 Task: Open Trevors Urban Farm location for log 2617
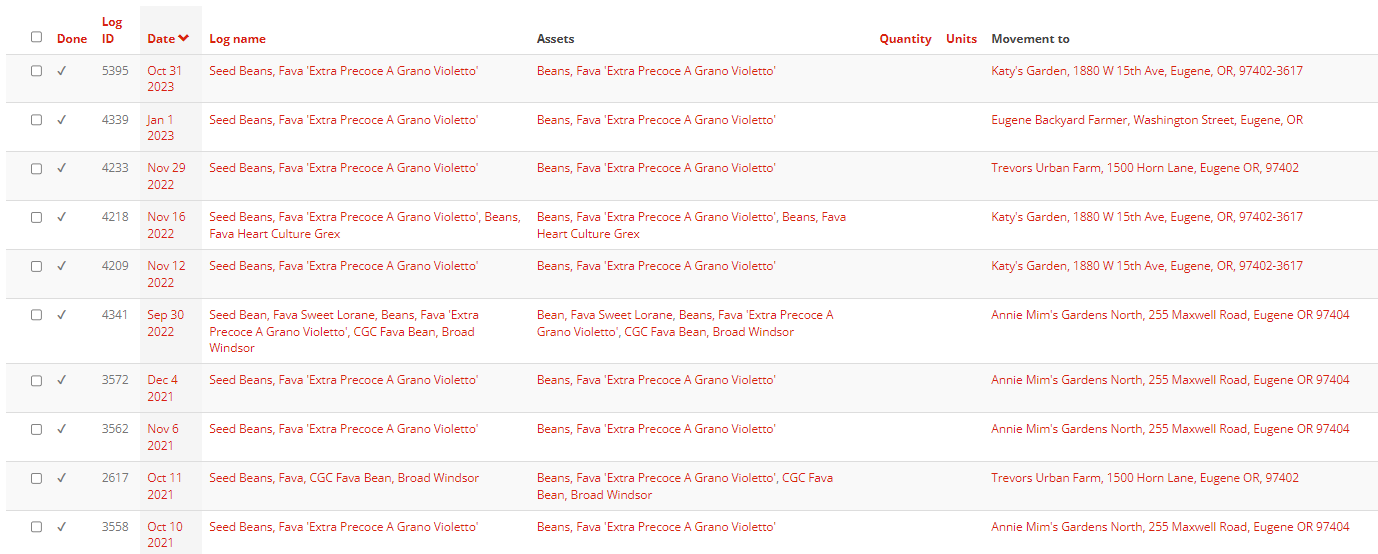[x=1145, y=478]
